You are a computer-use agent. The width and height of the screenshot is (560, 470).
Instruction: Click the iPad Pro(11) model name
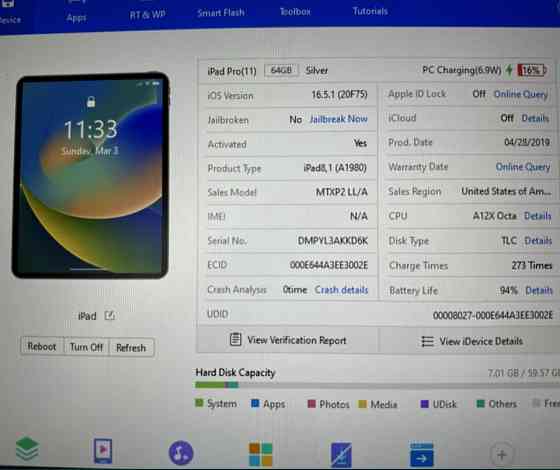(232, 71)
